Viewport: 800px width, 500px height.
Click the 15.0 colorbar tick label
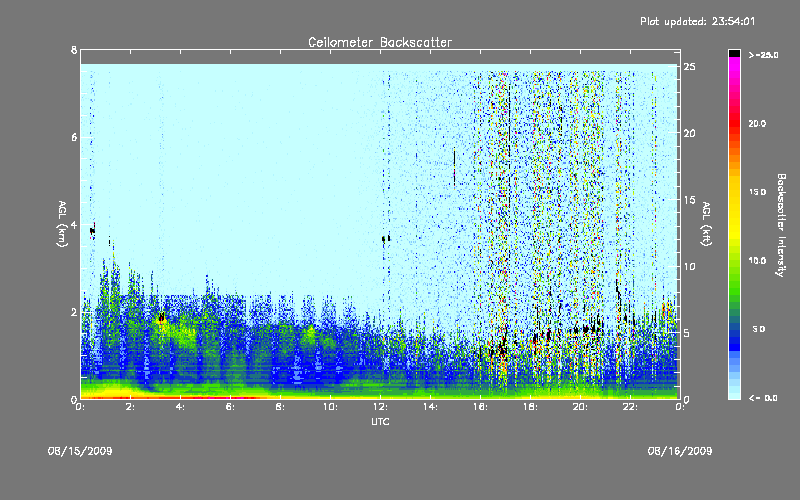(757, 192)
